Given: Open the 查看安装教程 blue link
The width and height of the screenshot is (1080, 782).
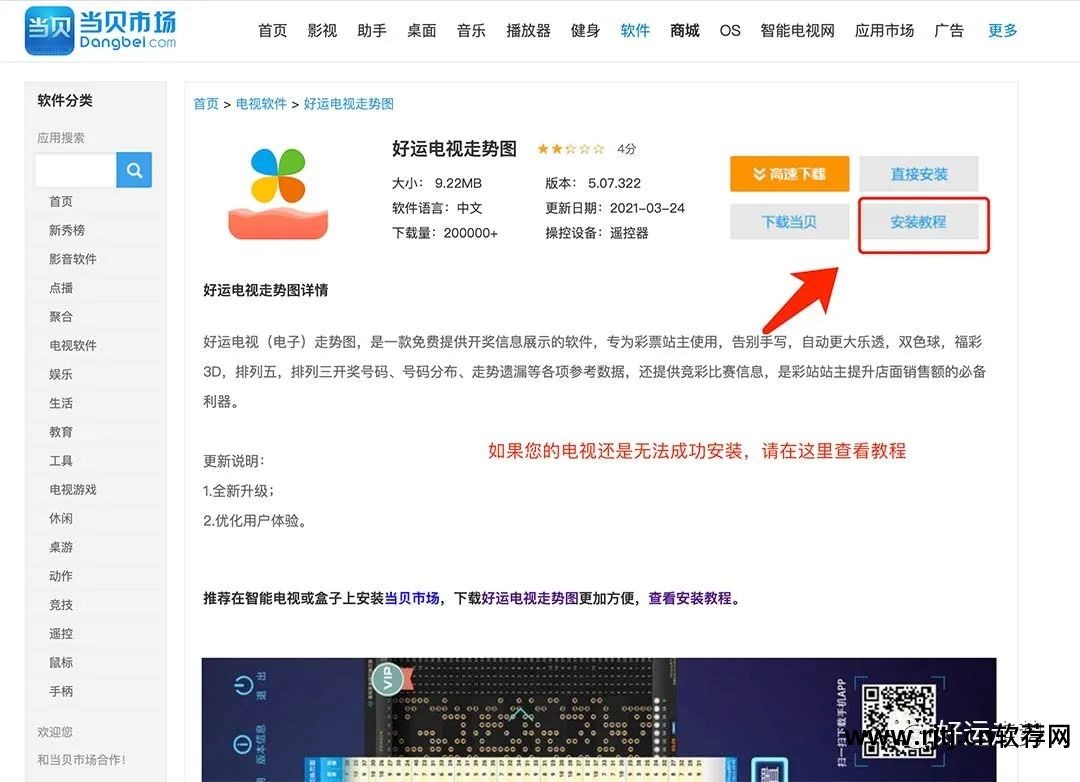Looking at the screenshot, I should point(692,598).
